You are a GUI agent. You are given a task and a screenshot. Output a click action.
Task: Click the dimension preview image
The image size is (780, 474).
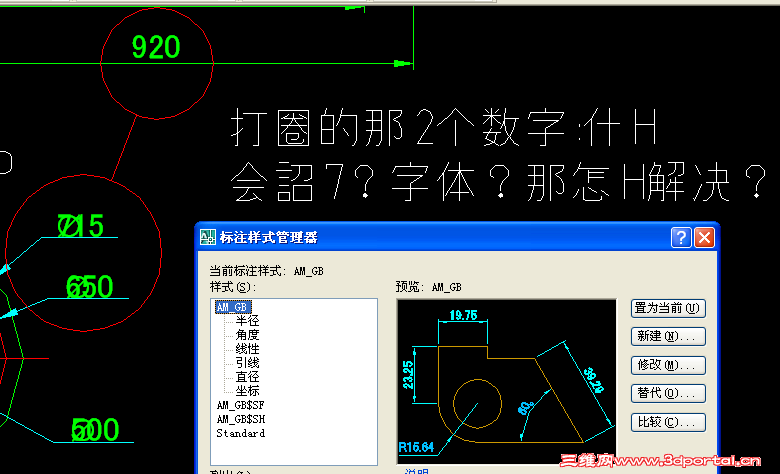click(506, 381)
